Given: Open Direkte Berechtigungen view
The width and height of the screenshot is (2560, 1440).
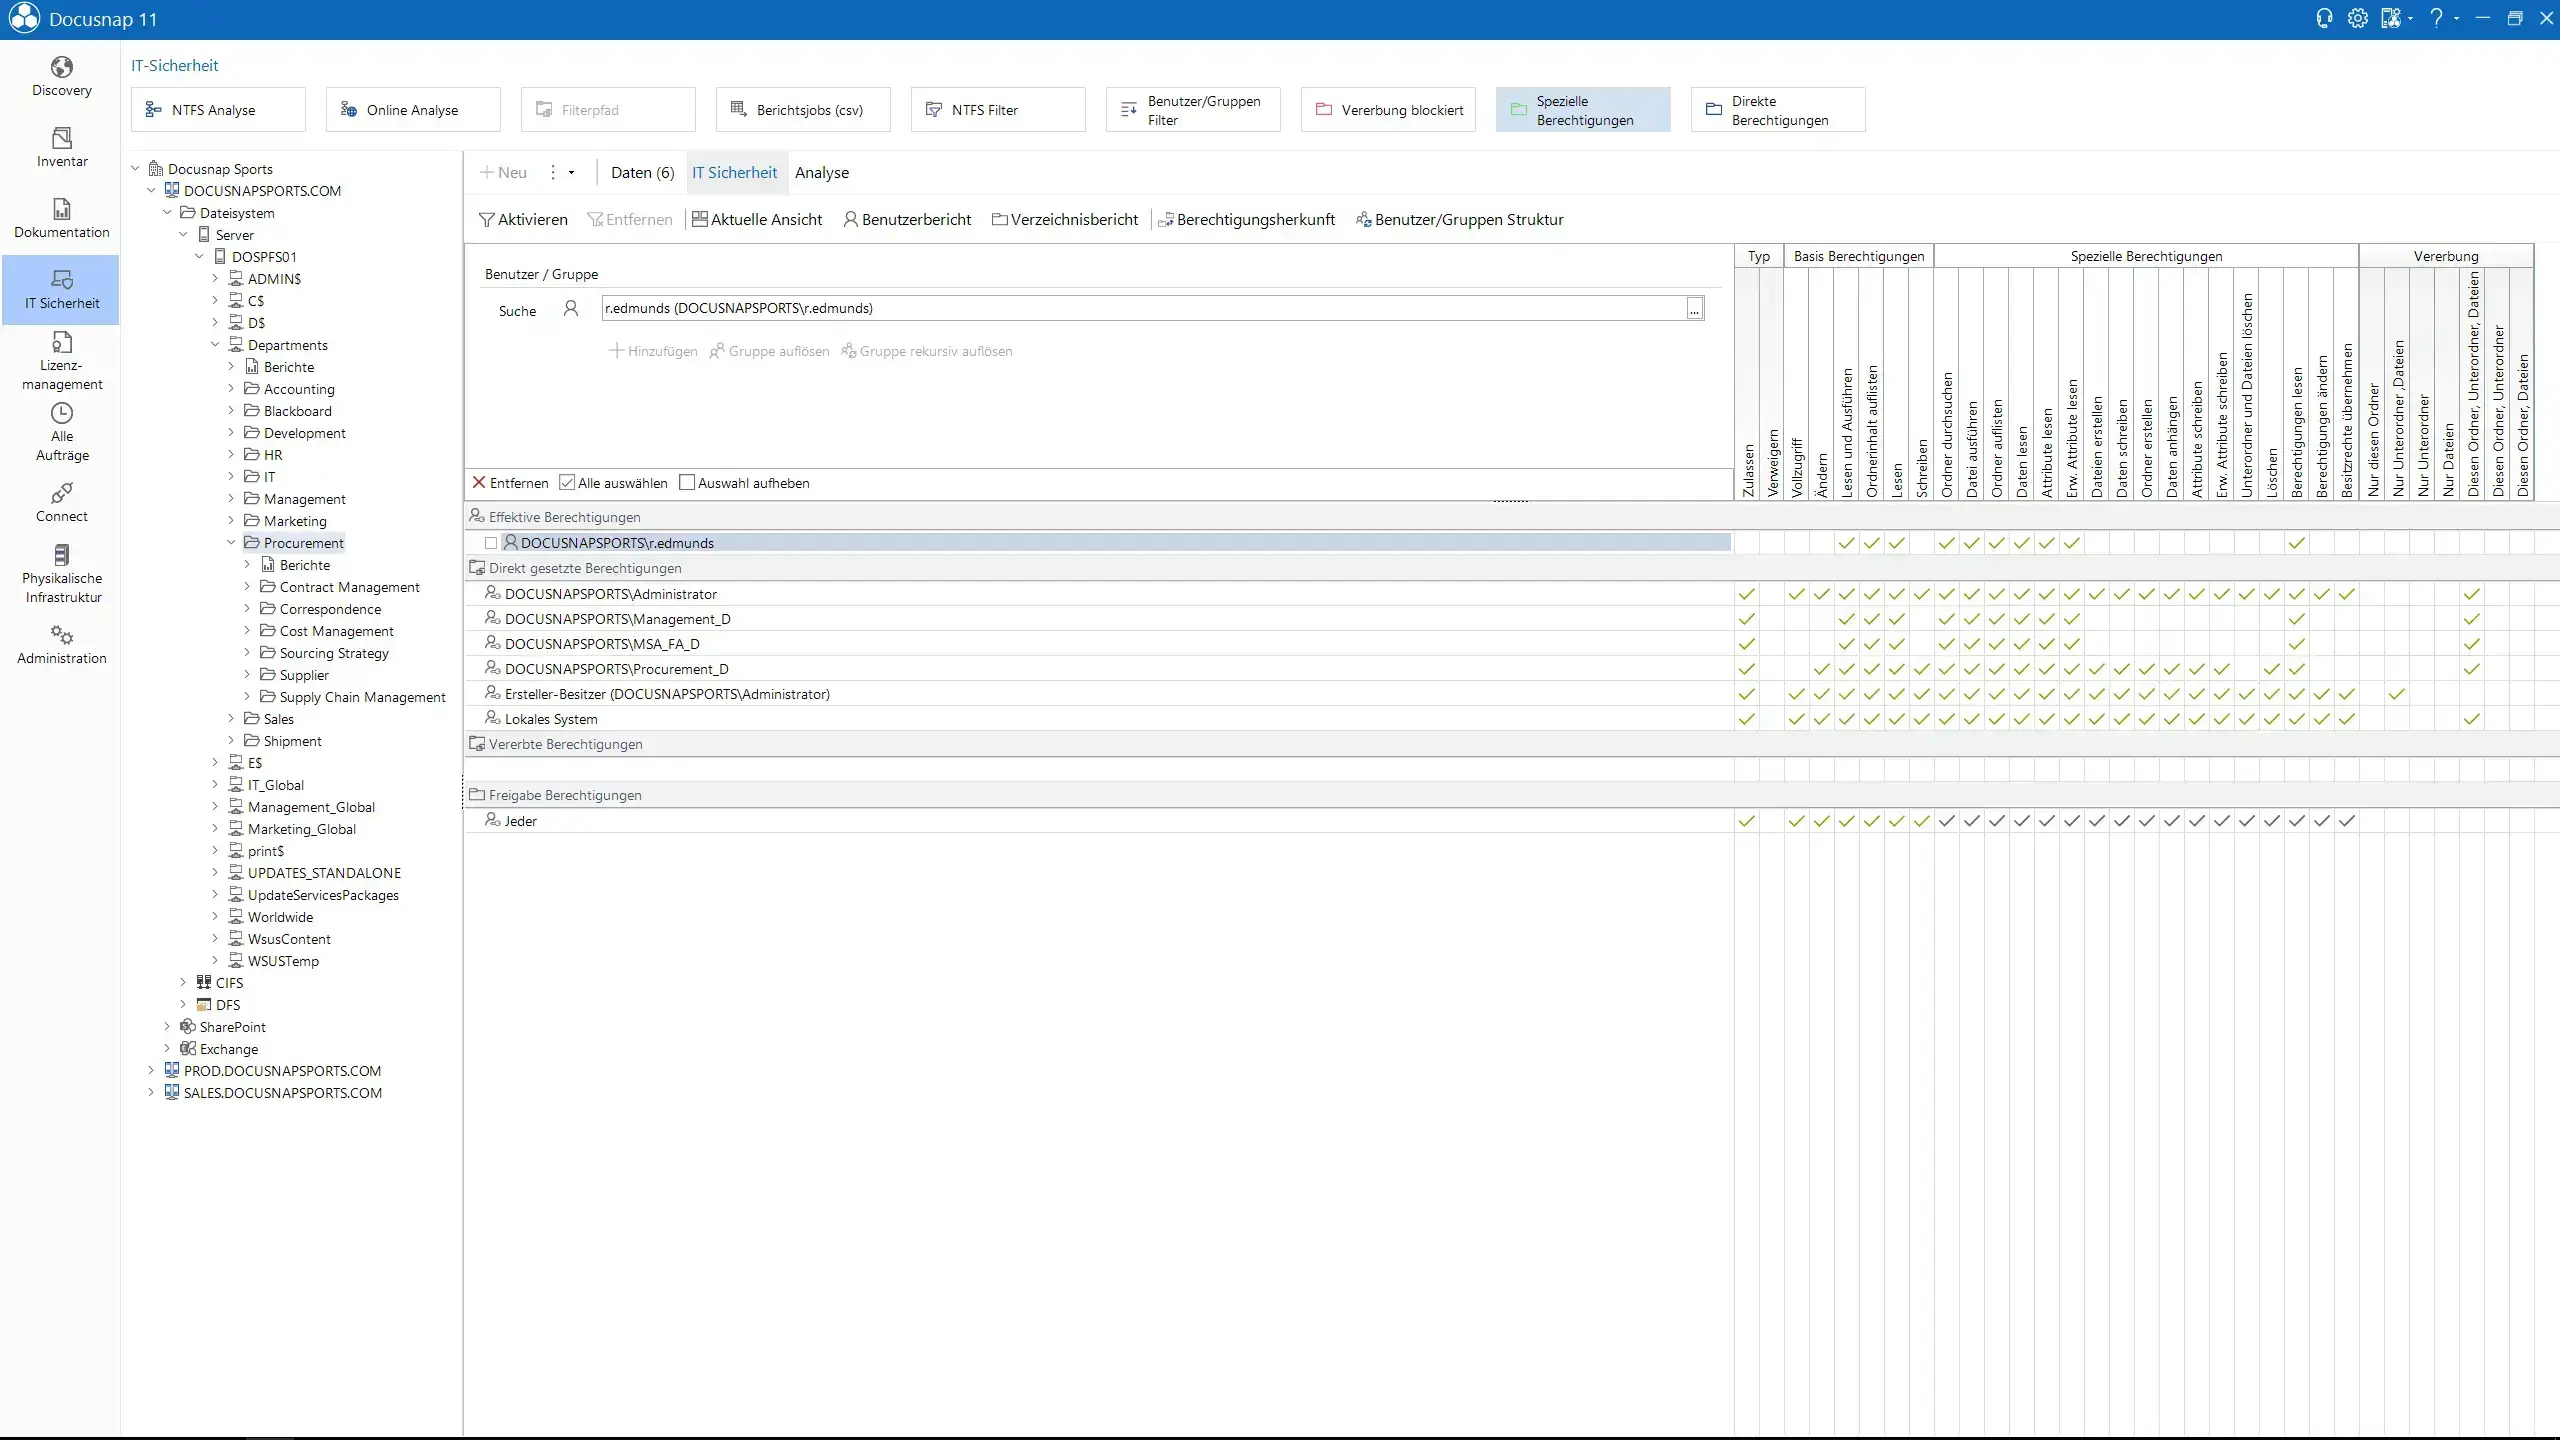Looking at the screenshot, I should [1778, 110].
